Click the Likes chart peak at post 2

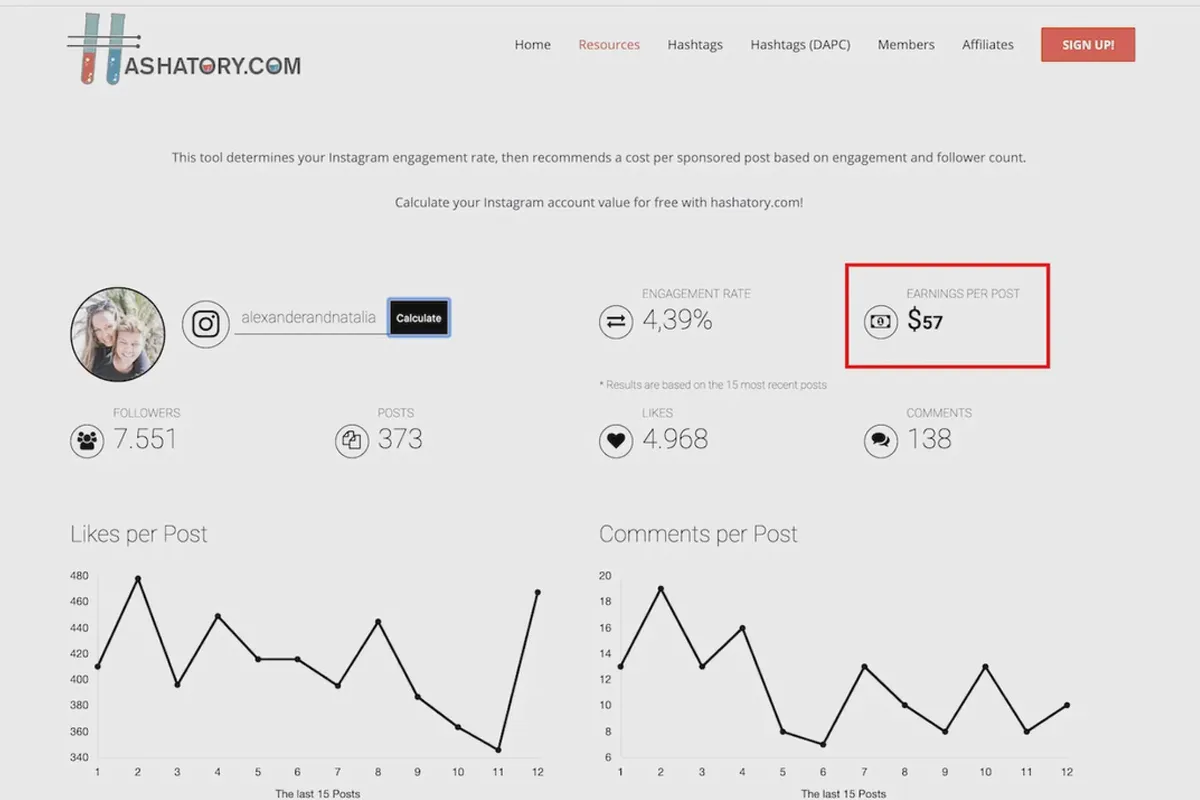point(138,578)
